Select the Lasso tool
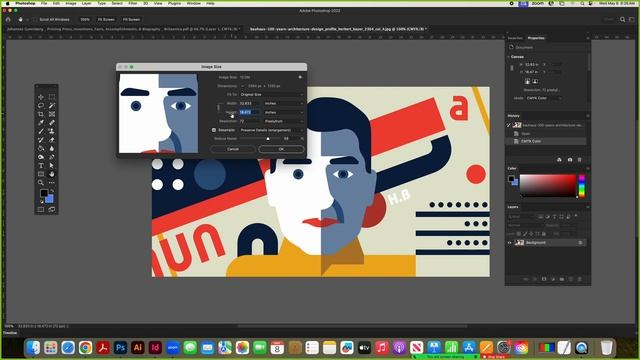 click(41, 105)
